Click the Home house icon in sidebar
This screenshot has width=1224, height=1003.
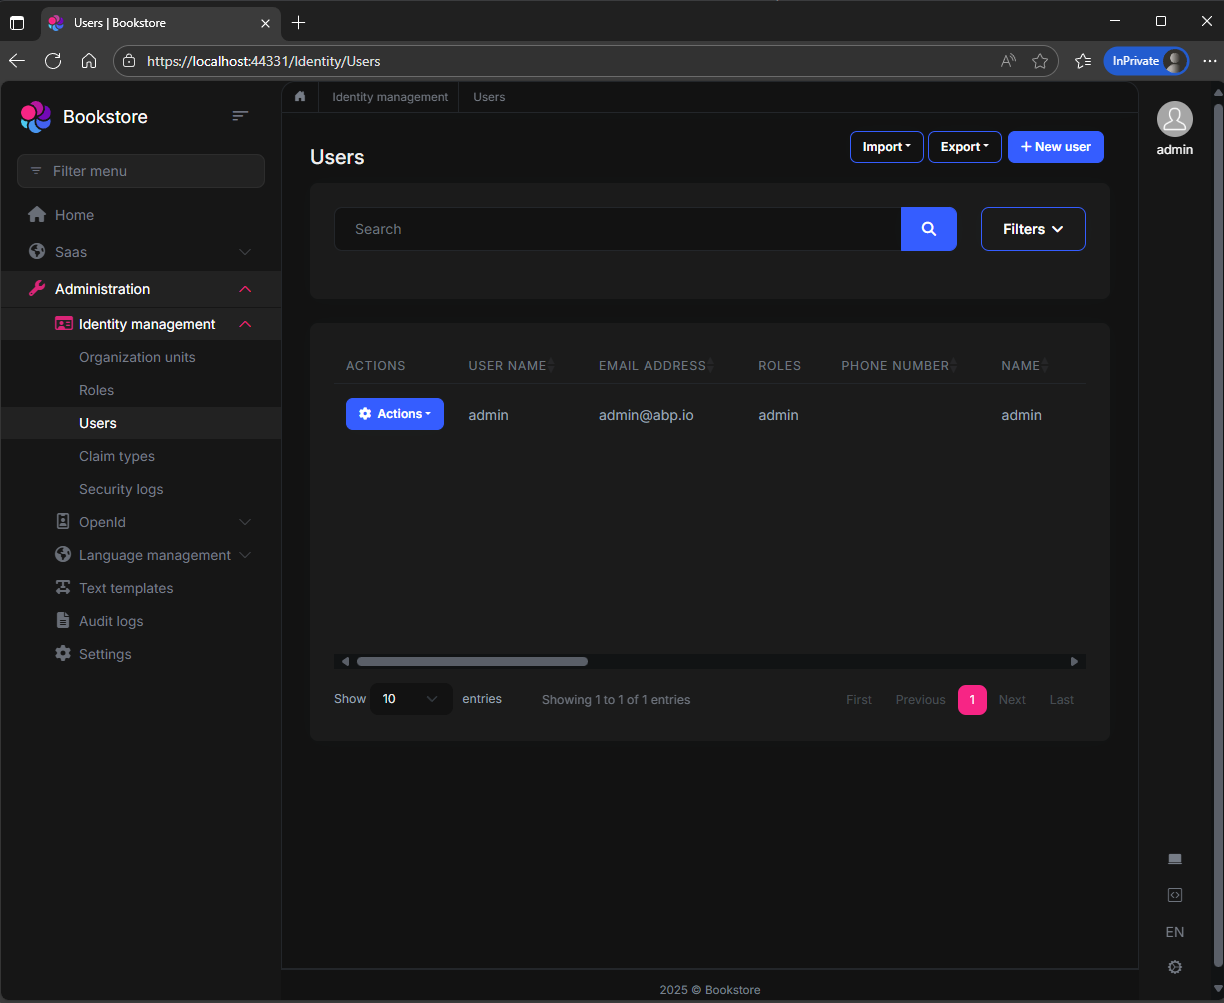tap(37, 215)
